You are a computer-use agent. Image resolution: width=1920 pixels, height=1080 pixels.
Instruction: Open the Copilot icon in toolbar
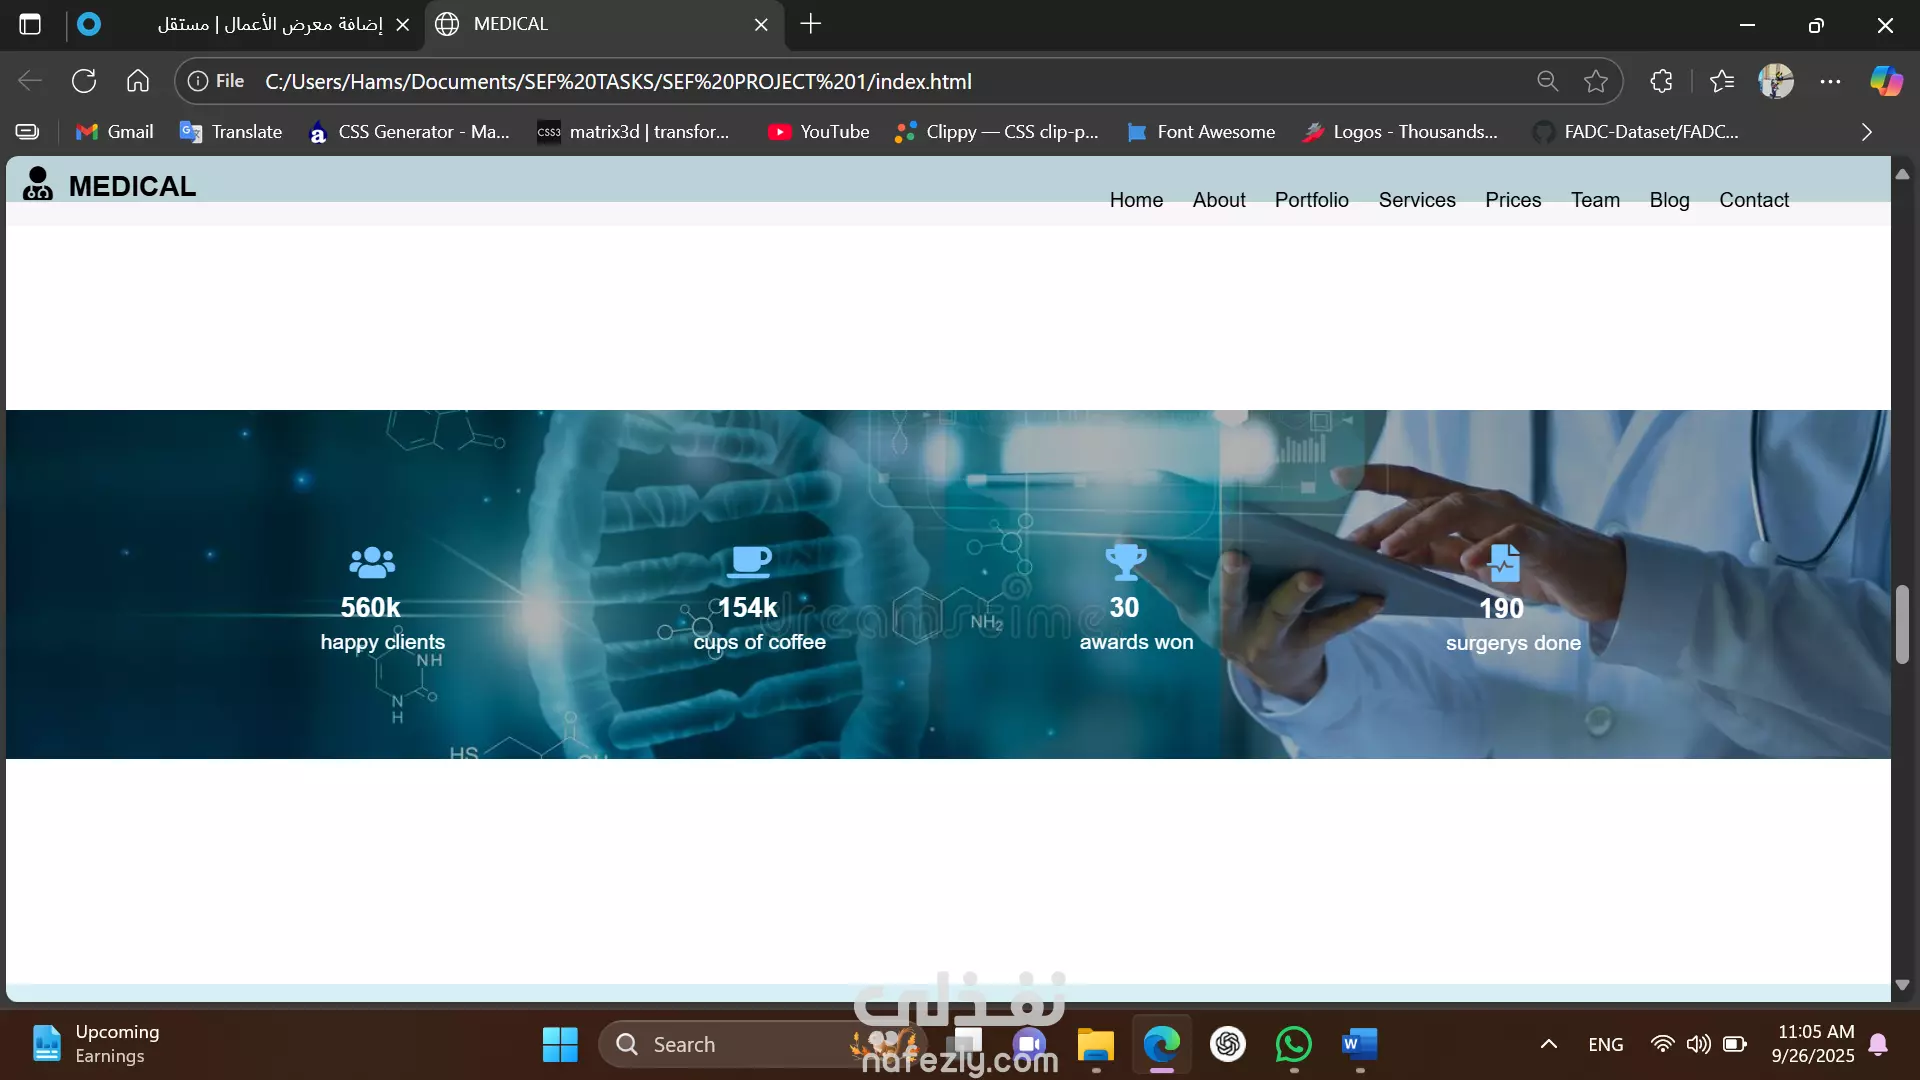click(x=1886, y=81)
